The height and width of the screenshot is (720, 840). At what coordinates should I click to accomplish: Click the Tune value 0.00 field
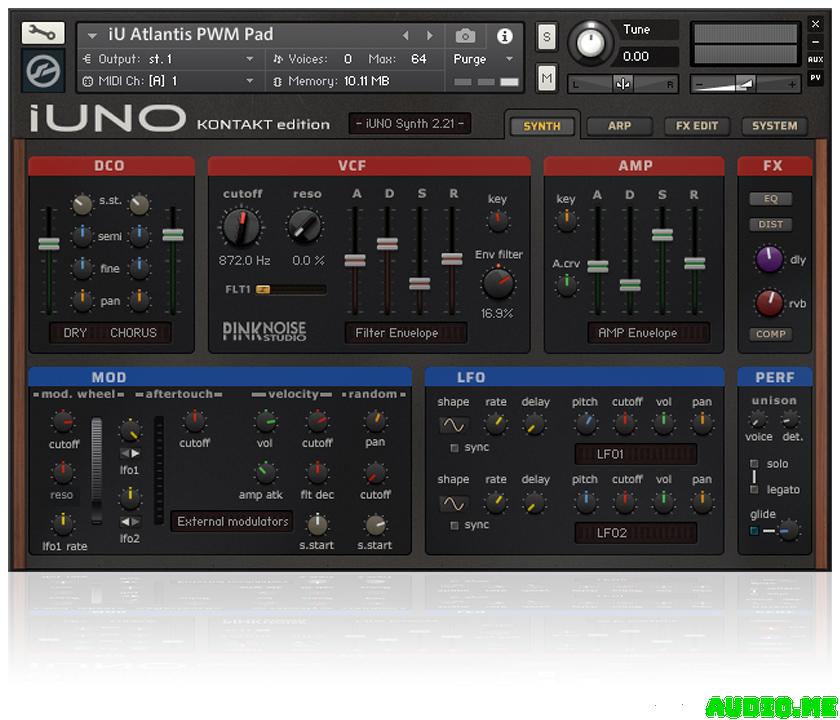pos(649,56)
